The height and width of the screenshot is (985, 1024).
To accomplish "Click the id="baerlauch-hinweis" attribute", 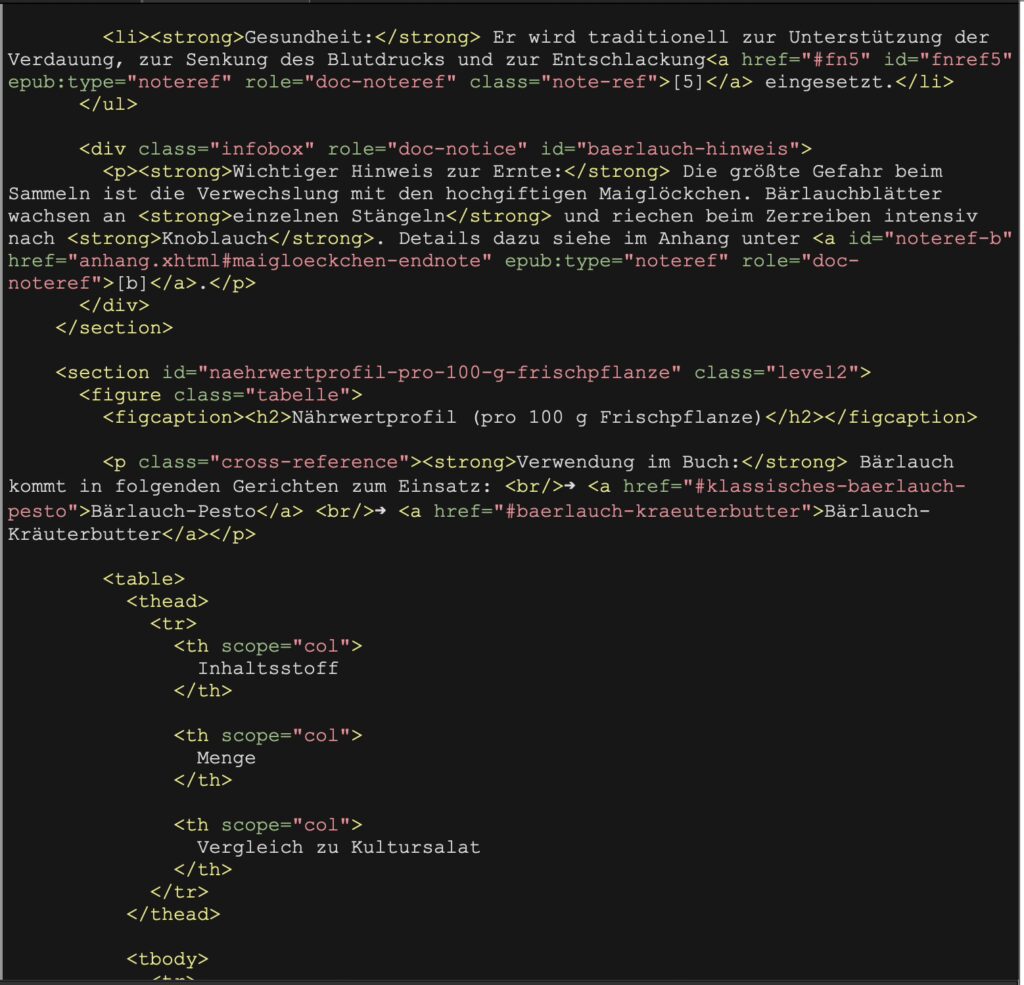I will coord(670,149).
